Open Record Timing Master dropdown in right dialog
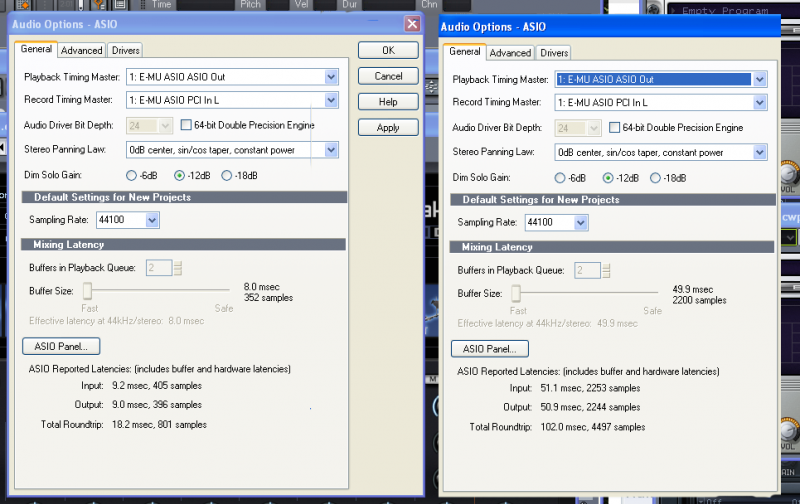 (x=759, y=102)
